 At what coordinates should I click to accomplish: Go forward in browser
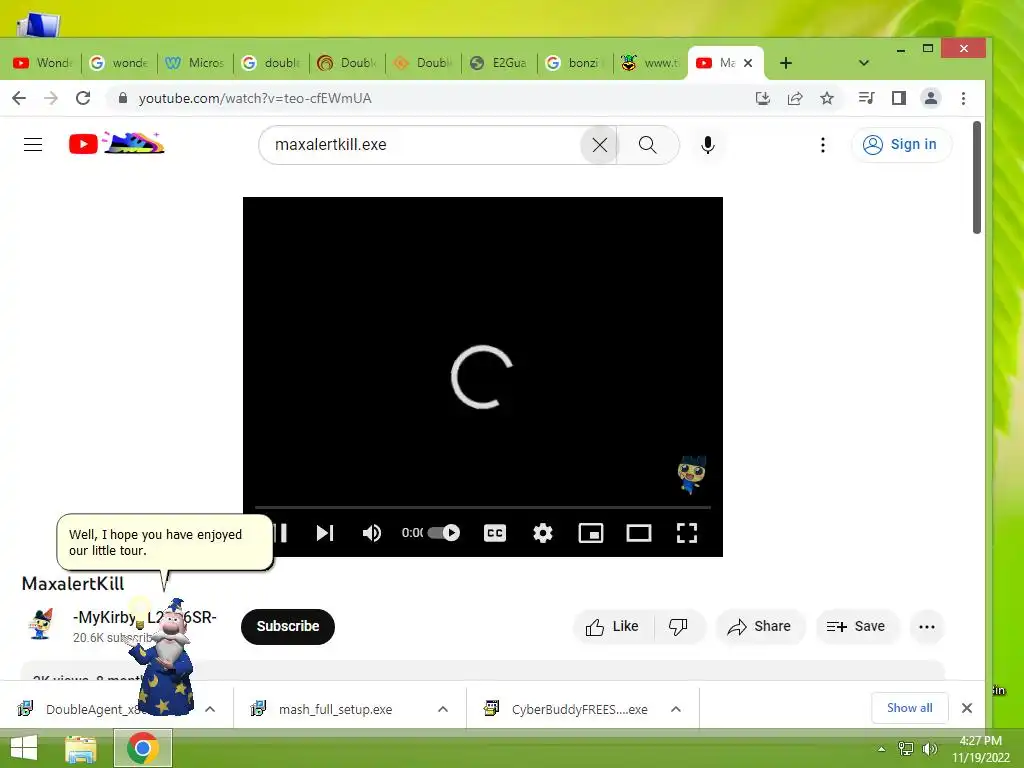point(51,98)
